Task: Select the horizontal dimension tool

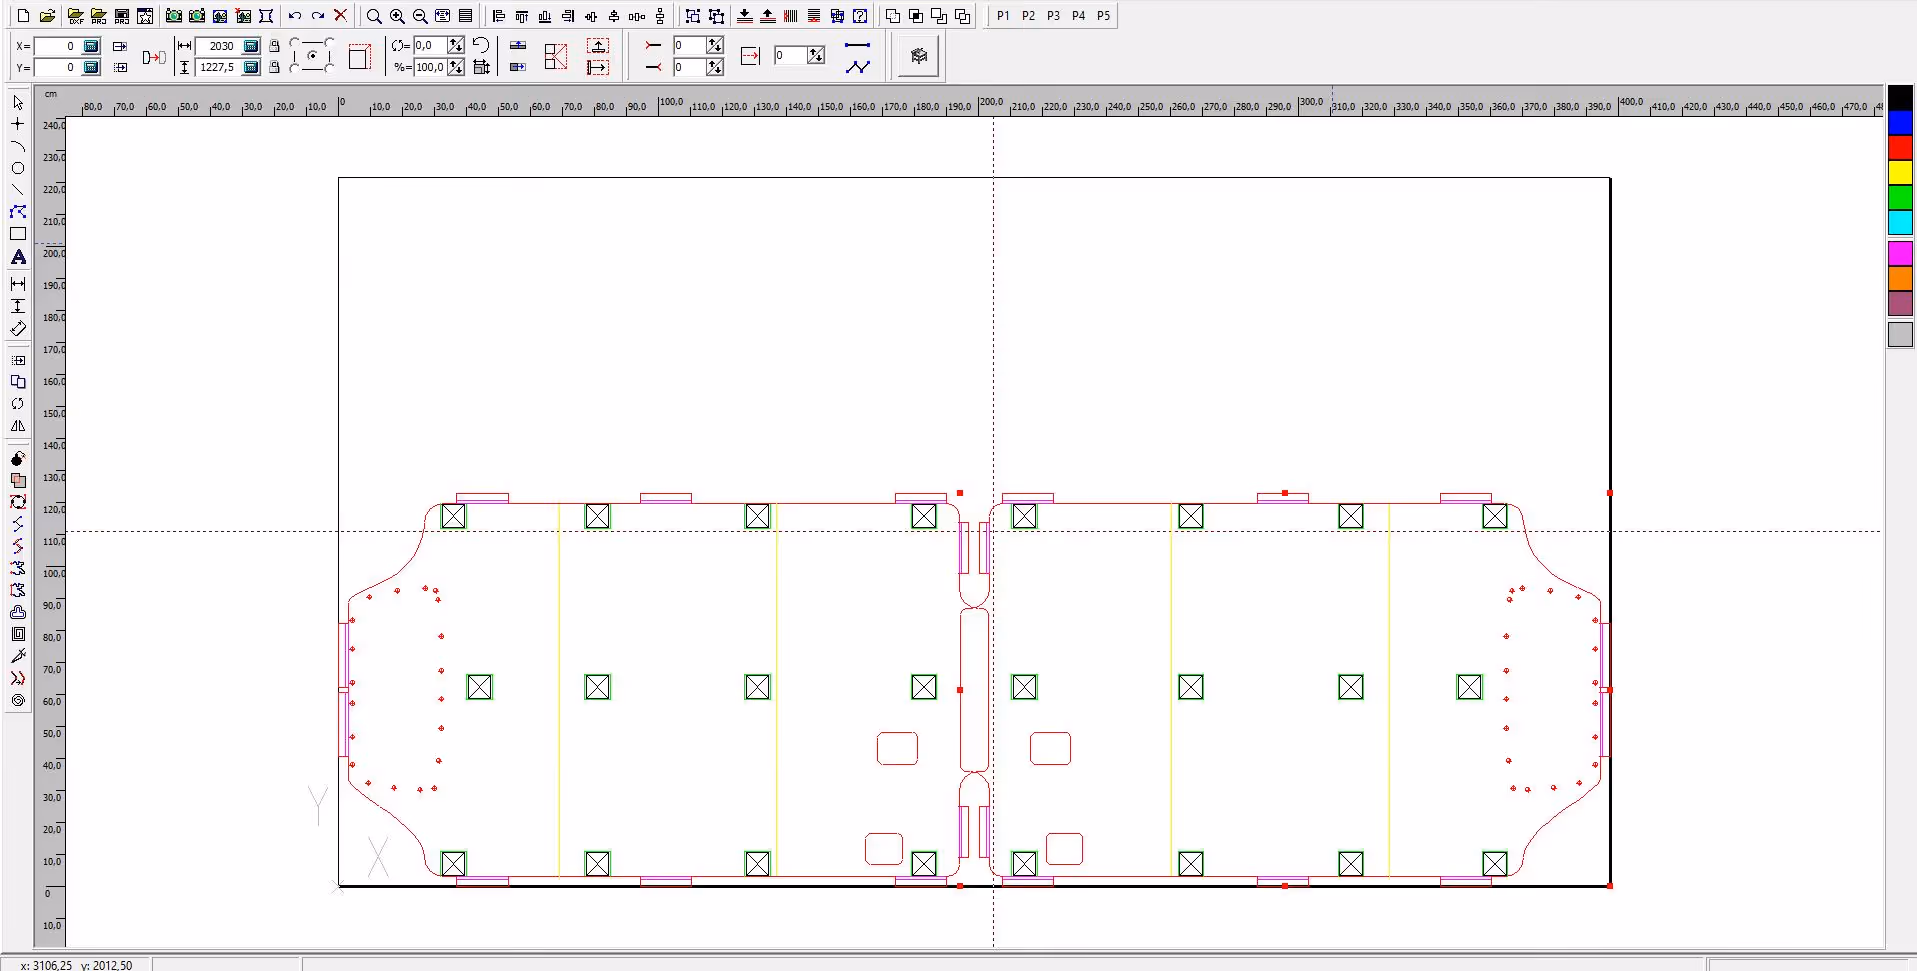Action: click(x=18, y=284)
